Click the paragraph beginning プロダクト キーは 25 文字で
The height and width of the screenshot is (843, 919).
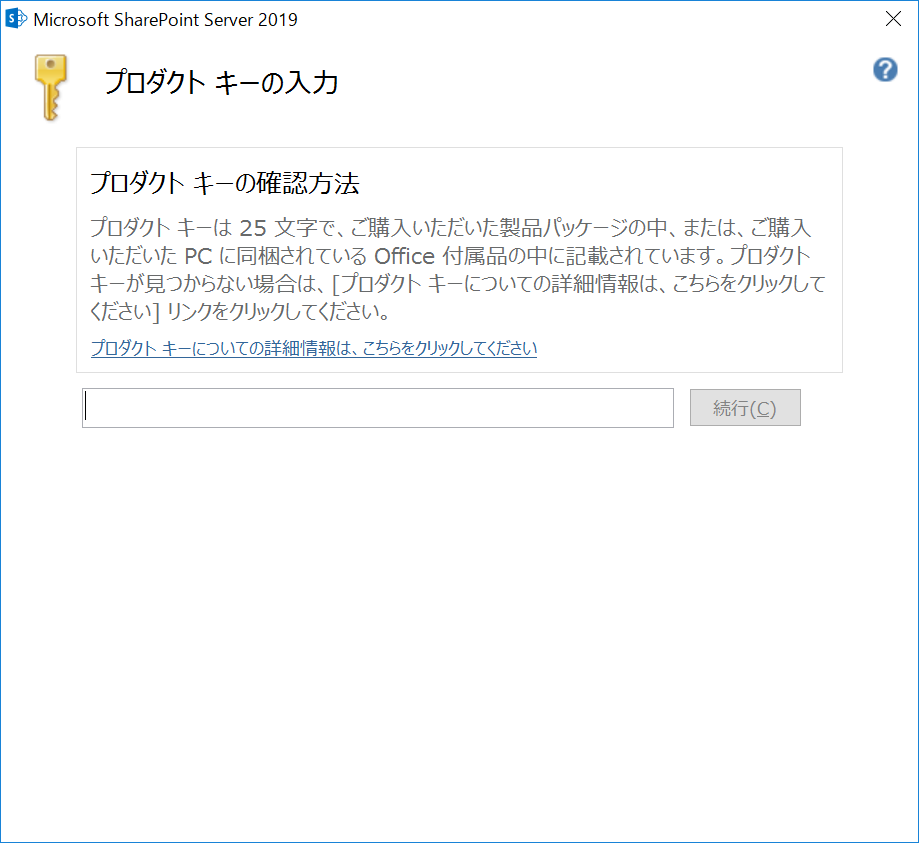(x=458, y=270)
